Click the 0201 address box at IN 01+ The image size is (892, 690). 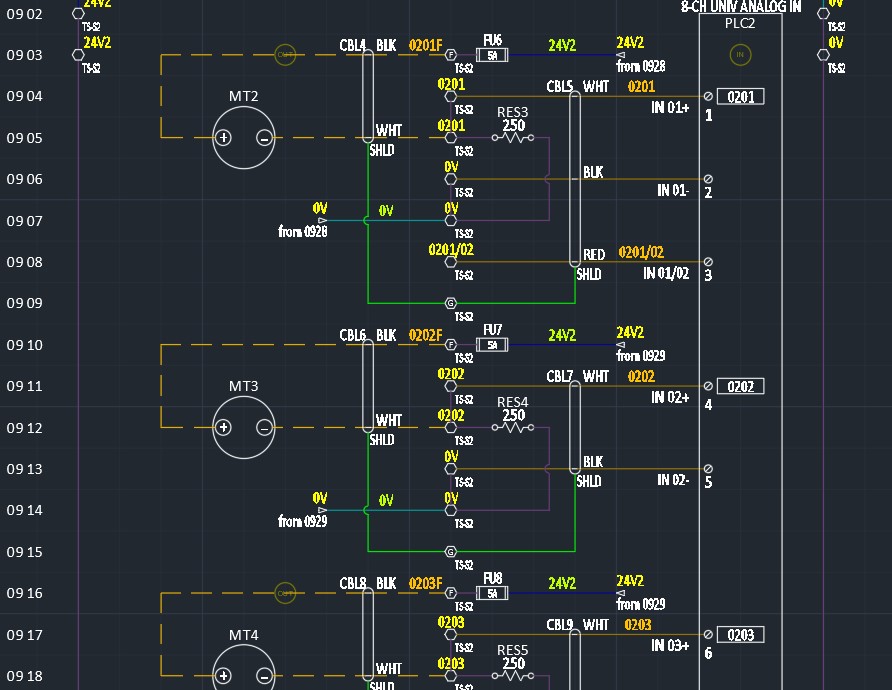pos(741,96)
